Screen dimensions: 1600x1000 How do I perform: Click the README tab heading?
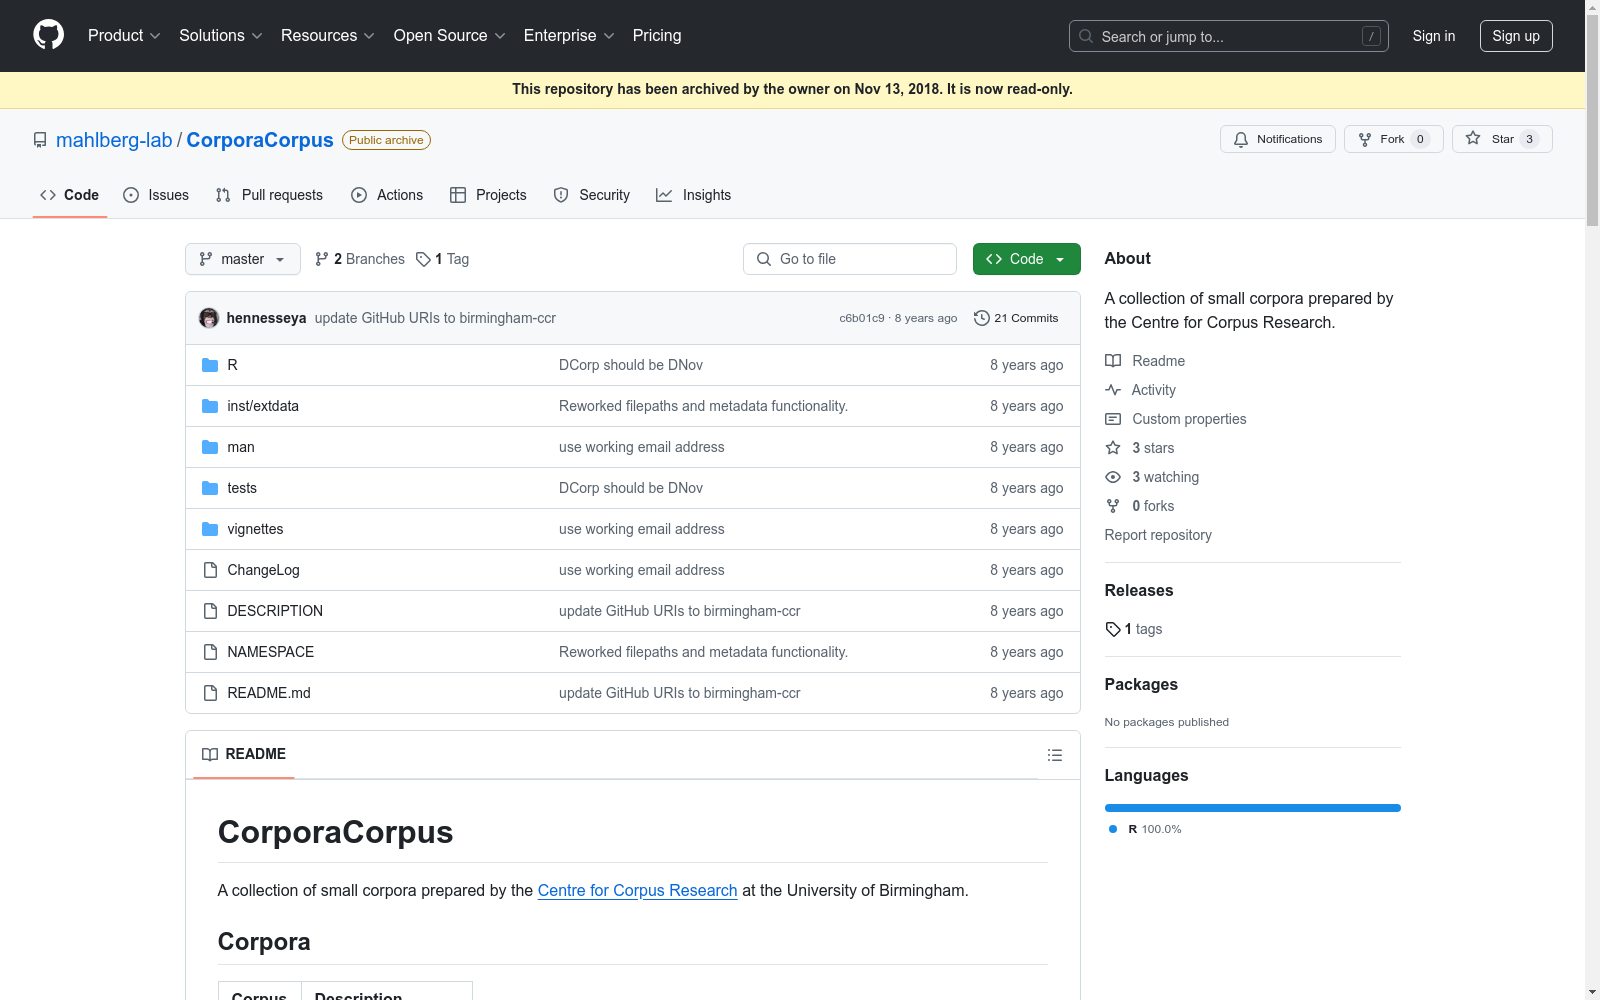(x=244, y=754)
